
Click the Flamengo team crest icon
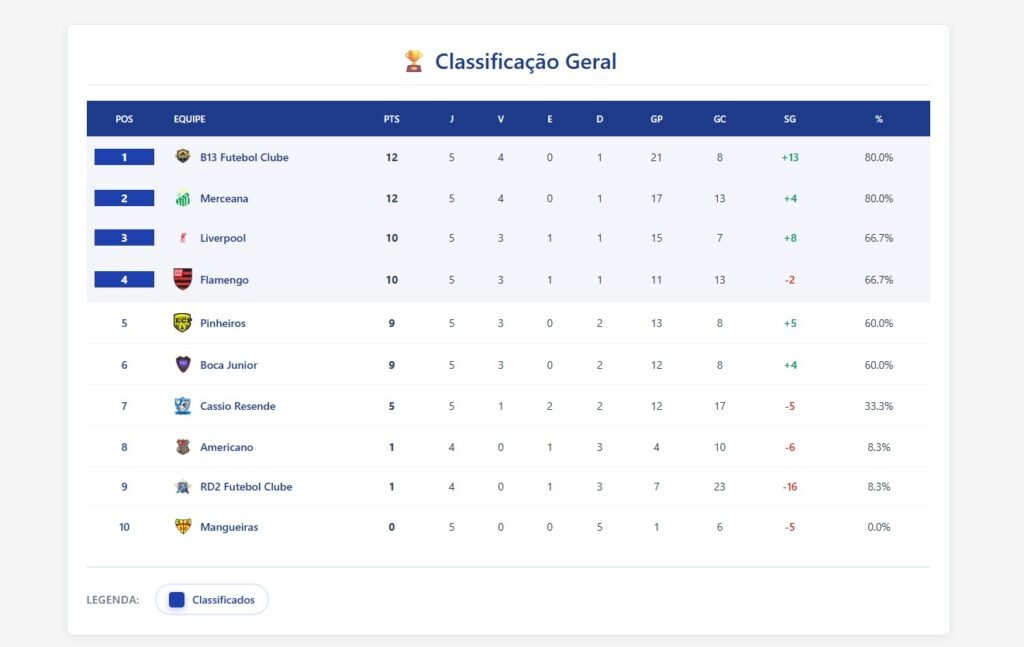click(x=182, y=279)
